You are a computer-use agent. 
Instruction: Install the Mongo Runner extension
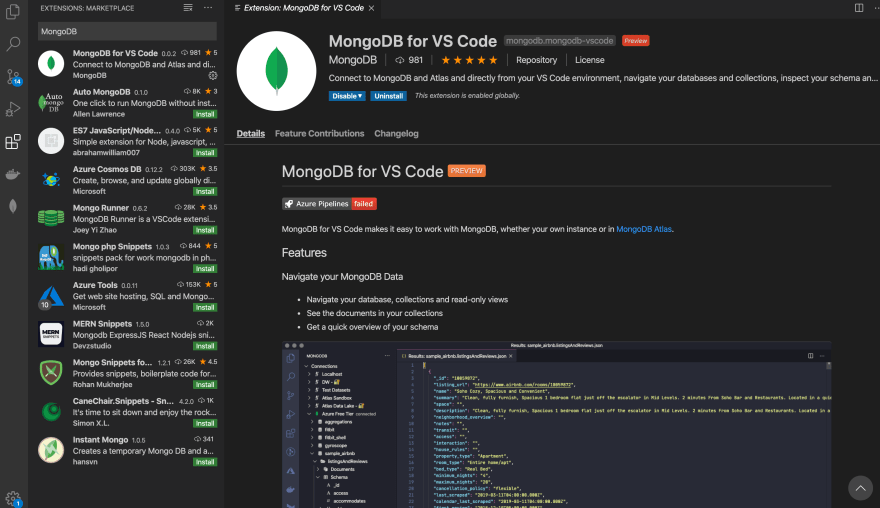pyautogui.click(x=205, y=230)
